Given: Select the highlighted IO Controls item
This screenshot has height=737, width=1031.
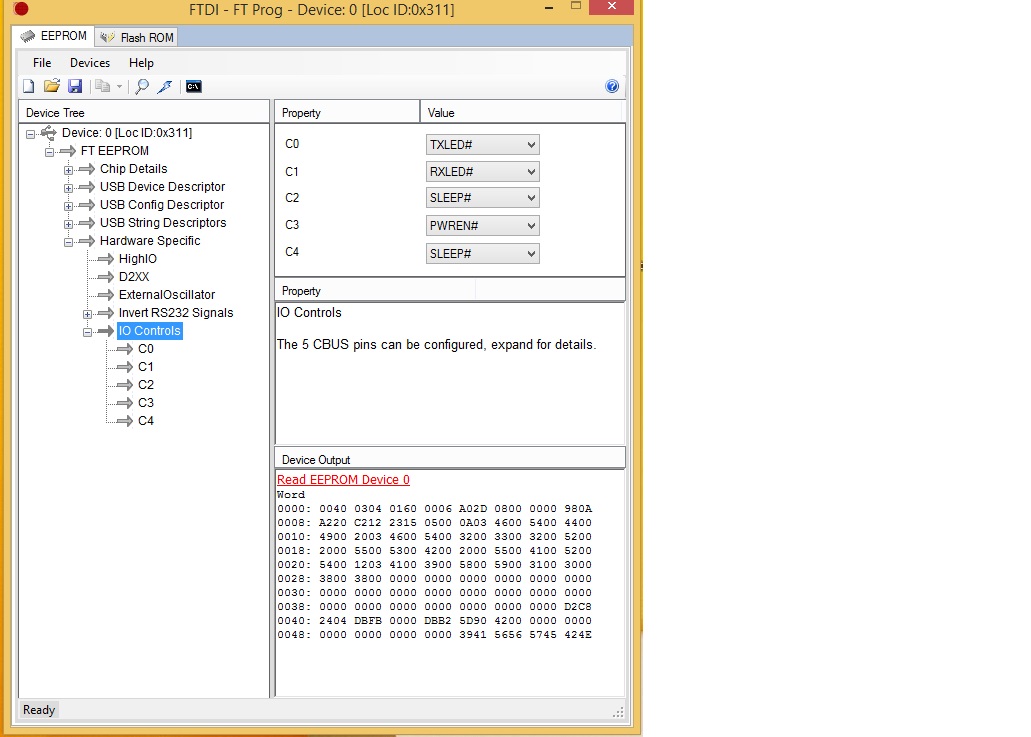Looking at the screenshot, I should coord(149,331).
